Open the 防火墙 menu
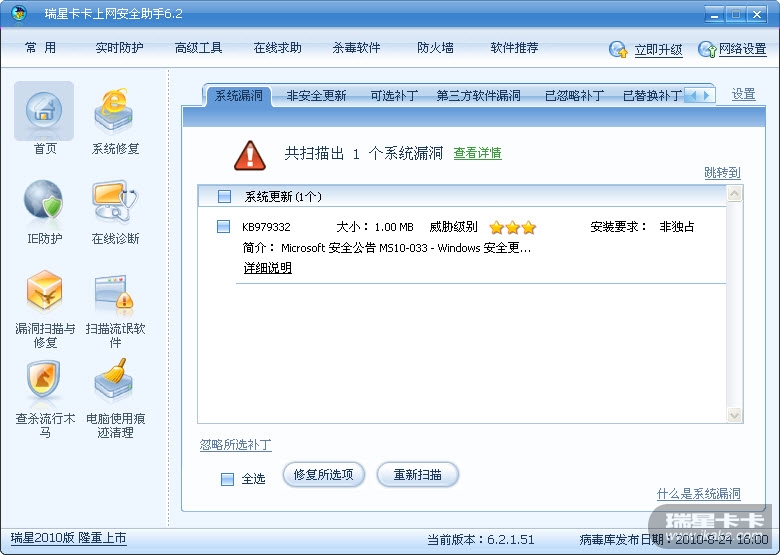The height and width of the screenshot is (555, 780). [435, 48]
